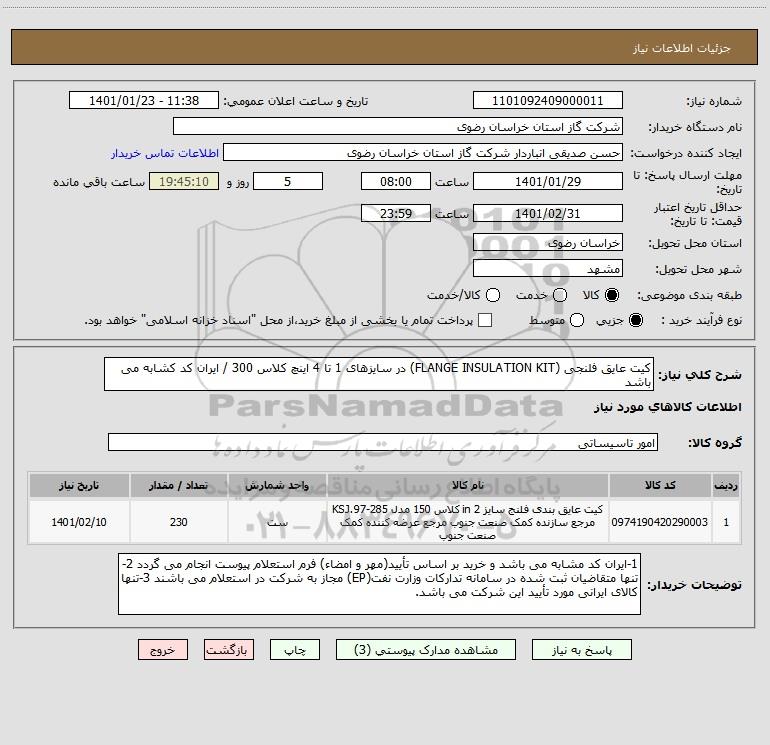Click the توضیحات خریدار notes box
The width and height of the screenshot is (770, 745).
(x=379, y=584)
